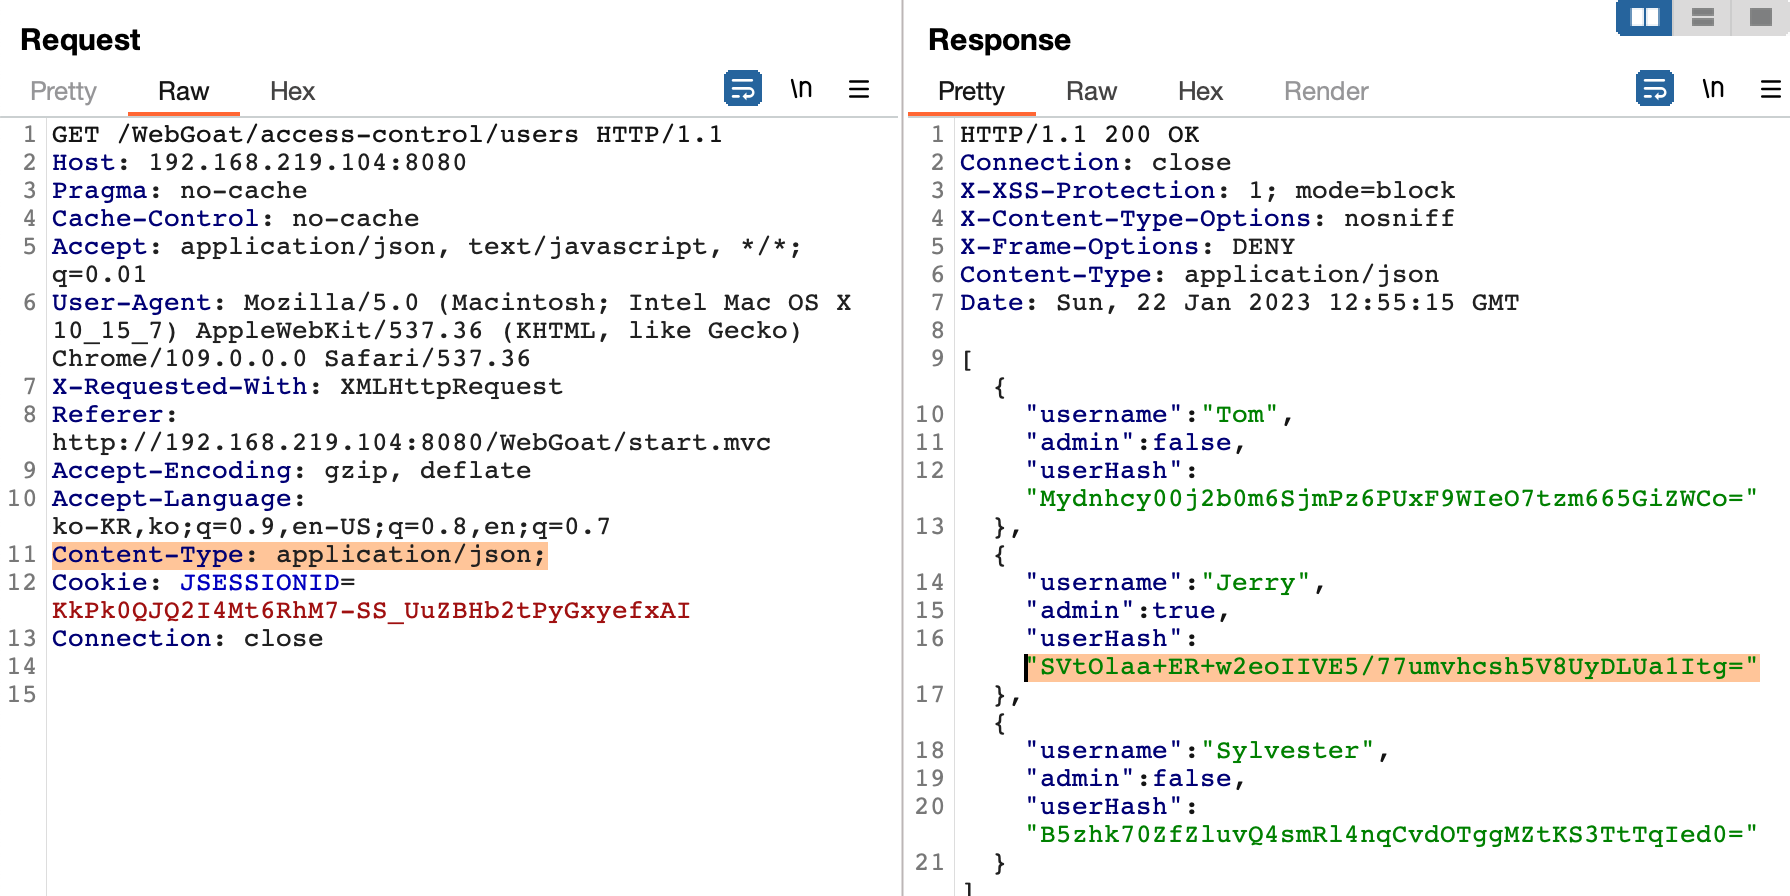Click the "admin":true JSON line
Image resolution: width=1790 pixels, height=896 pixels.
click(x=1127, y=610)
